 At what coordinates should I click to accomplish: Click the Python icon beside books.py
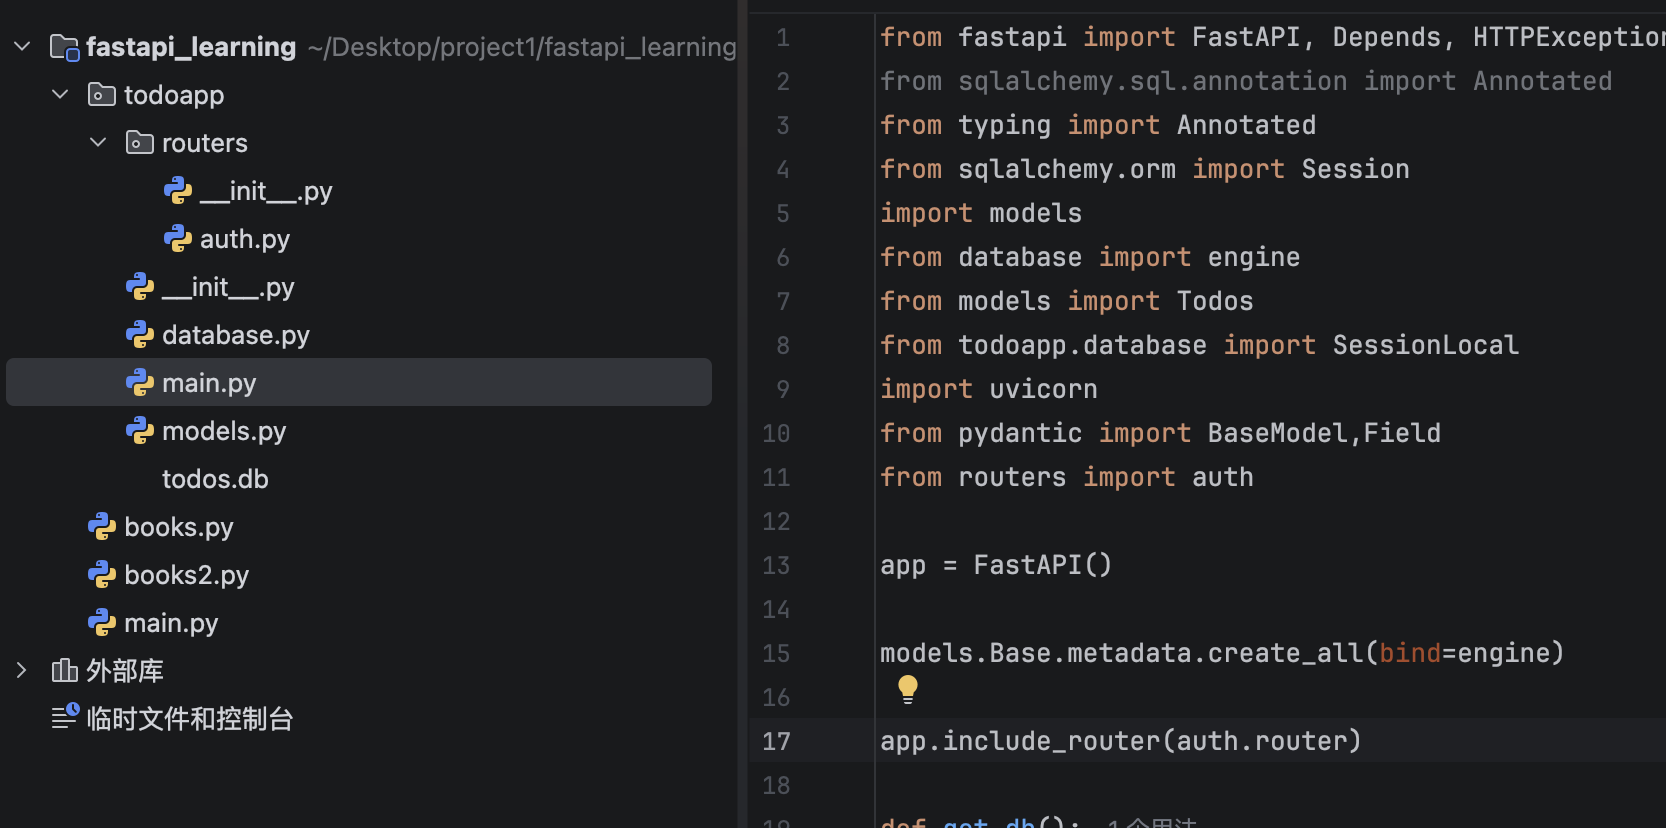pyautogui.click(x=102, y=526)
